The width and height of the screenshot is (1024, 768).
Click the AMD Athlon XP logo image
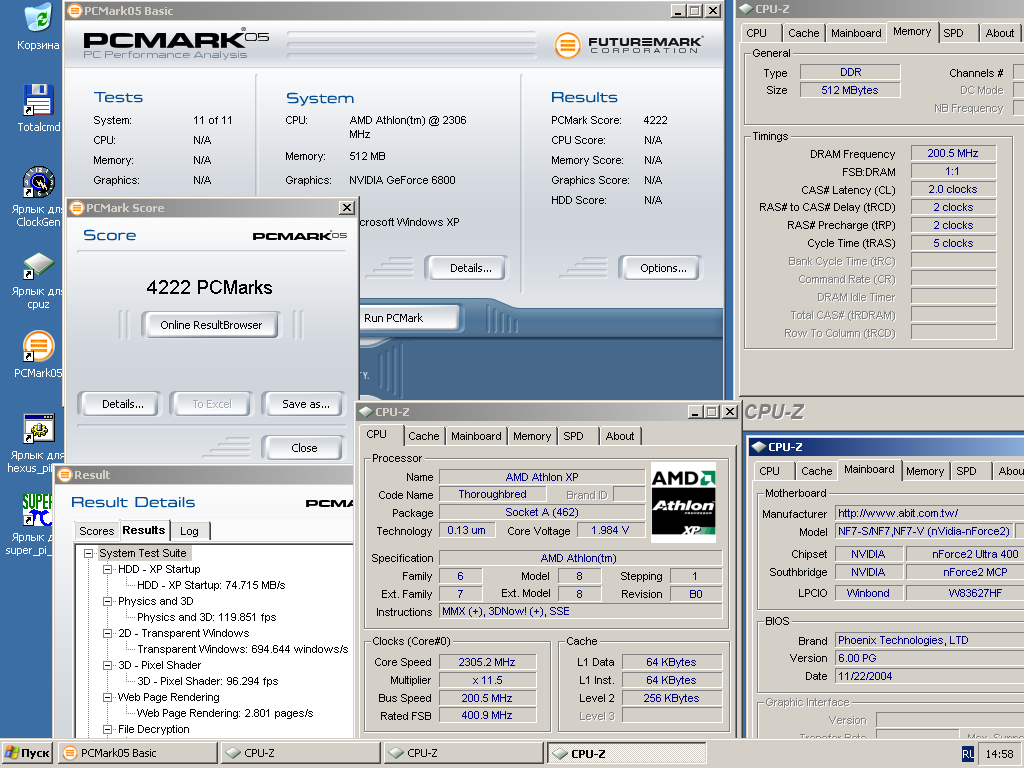[x=683, y=502]
